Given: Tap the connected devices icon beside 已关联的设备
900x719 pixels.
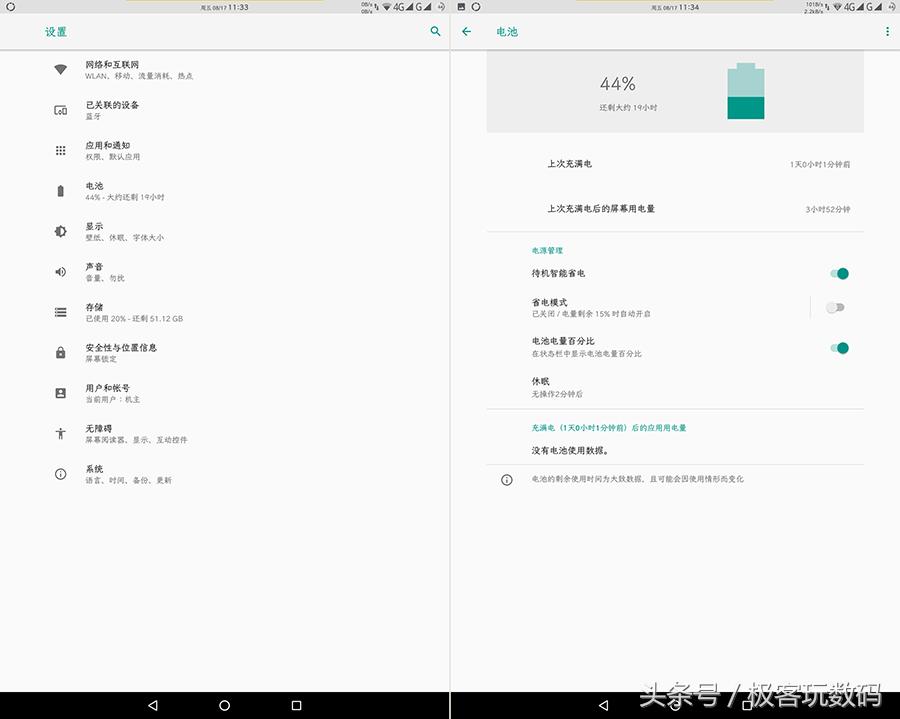Looking at the screenshot, I should click(60, 110).
